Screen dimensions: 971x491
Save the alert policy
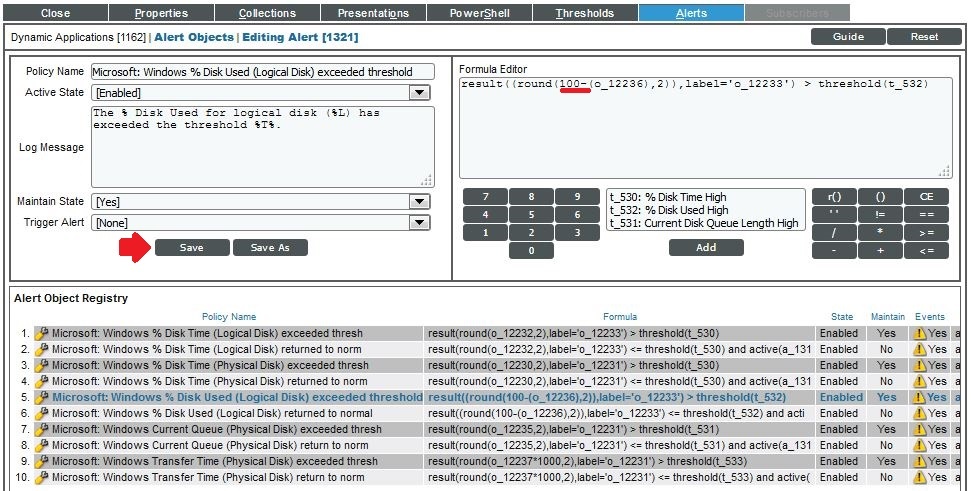(x=191, y=247)
